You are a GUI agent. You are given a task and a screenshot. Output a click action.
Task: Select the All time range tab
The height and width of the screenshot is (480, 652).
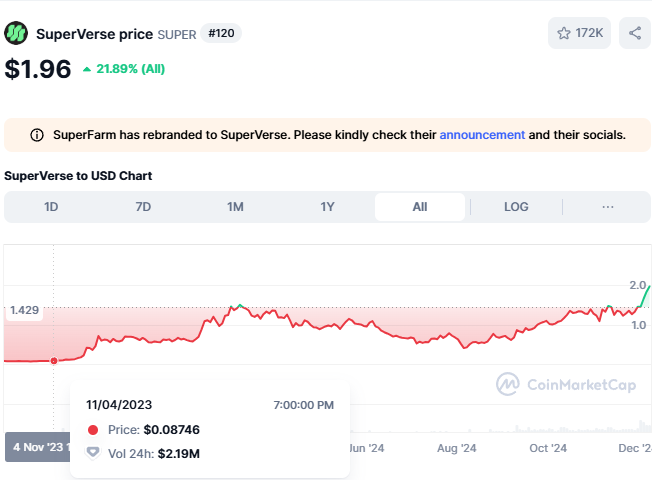click(x=419, y=207)
